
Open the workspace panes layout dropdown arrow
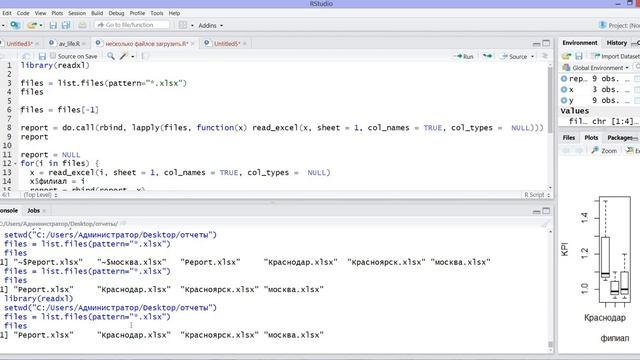point(192,25)
